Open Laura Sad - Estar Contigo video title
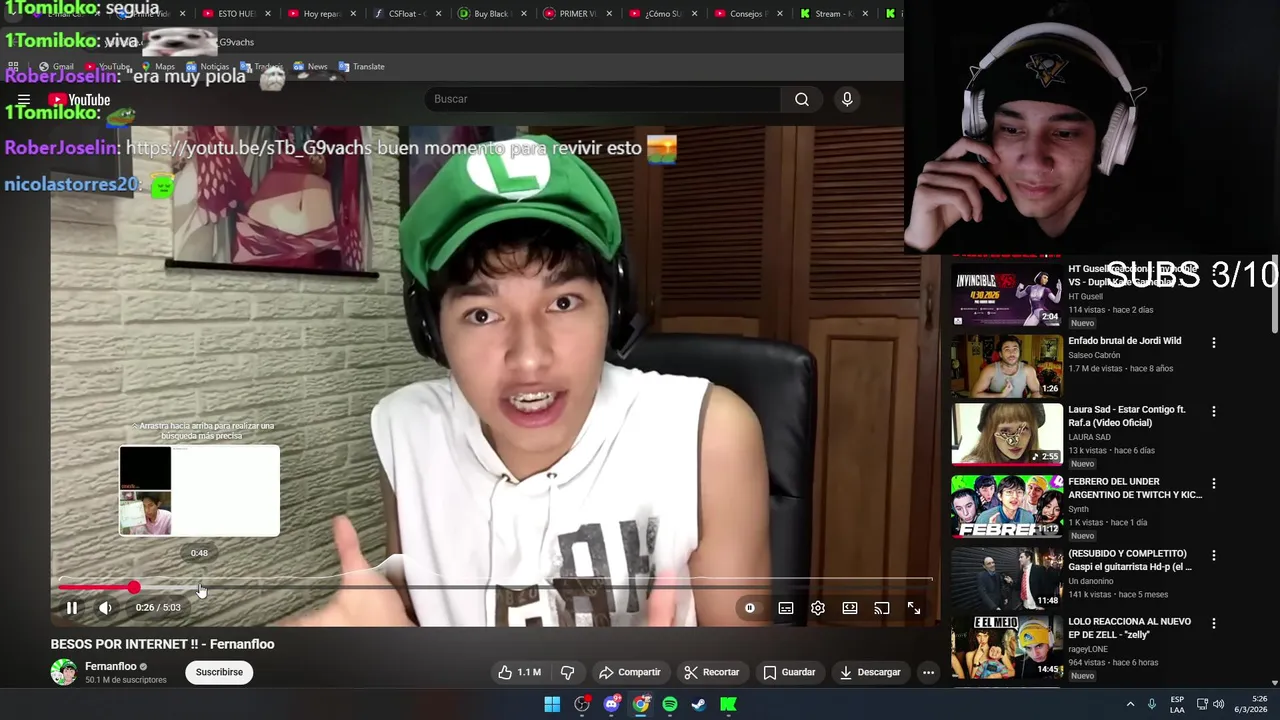This screenshot has height=720, width=1280. coord(1127,416)
